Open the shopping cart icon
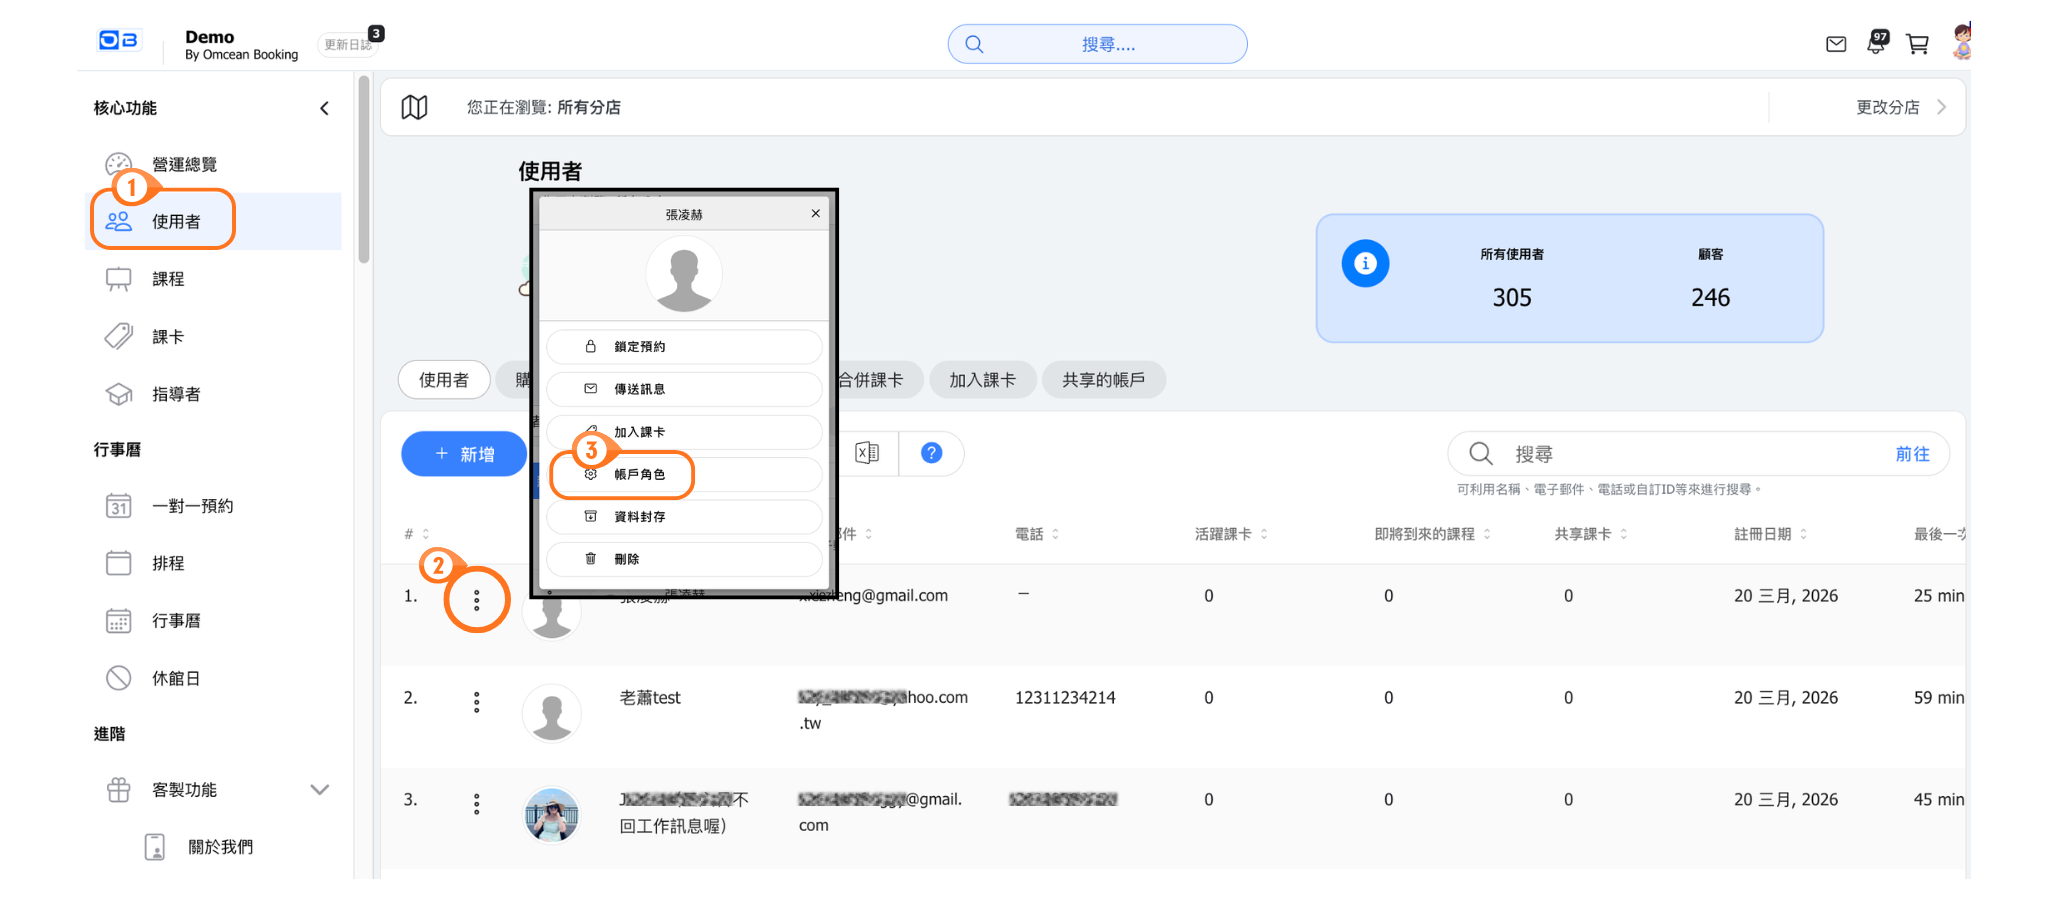 (1917, 44)
